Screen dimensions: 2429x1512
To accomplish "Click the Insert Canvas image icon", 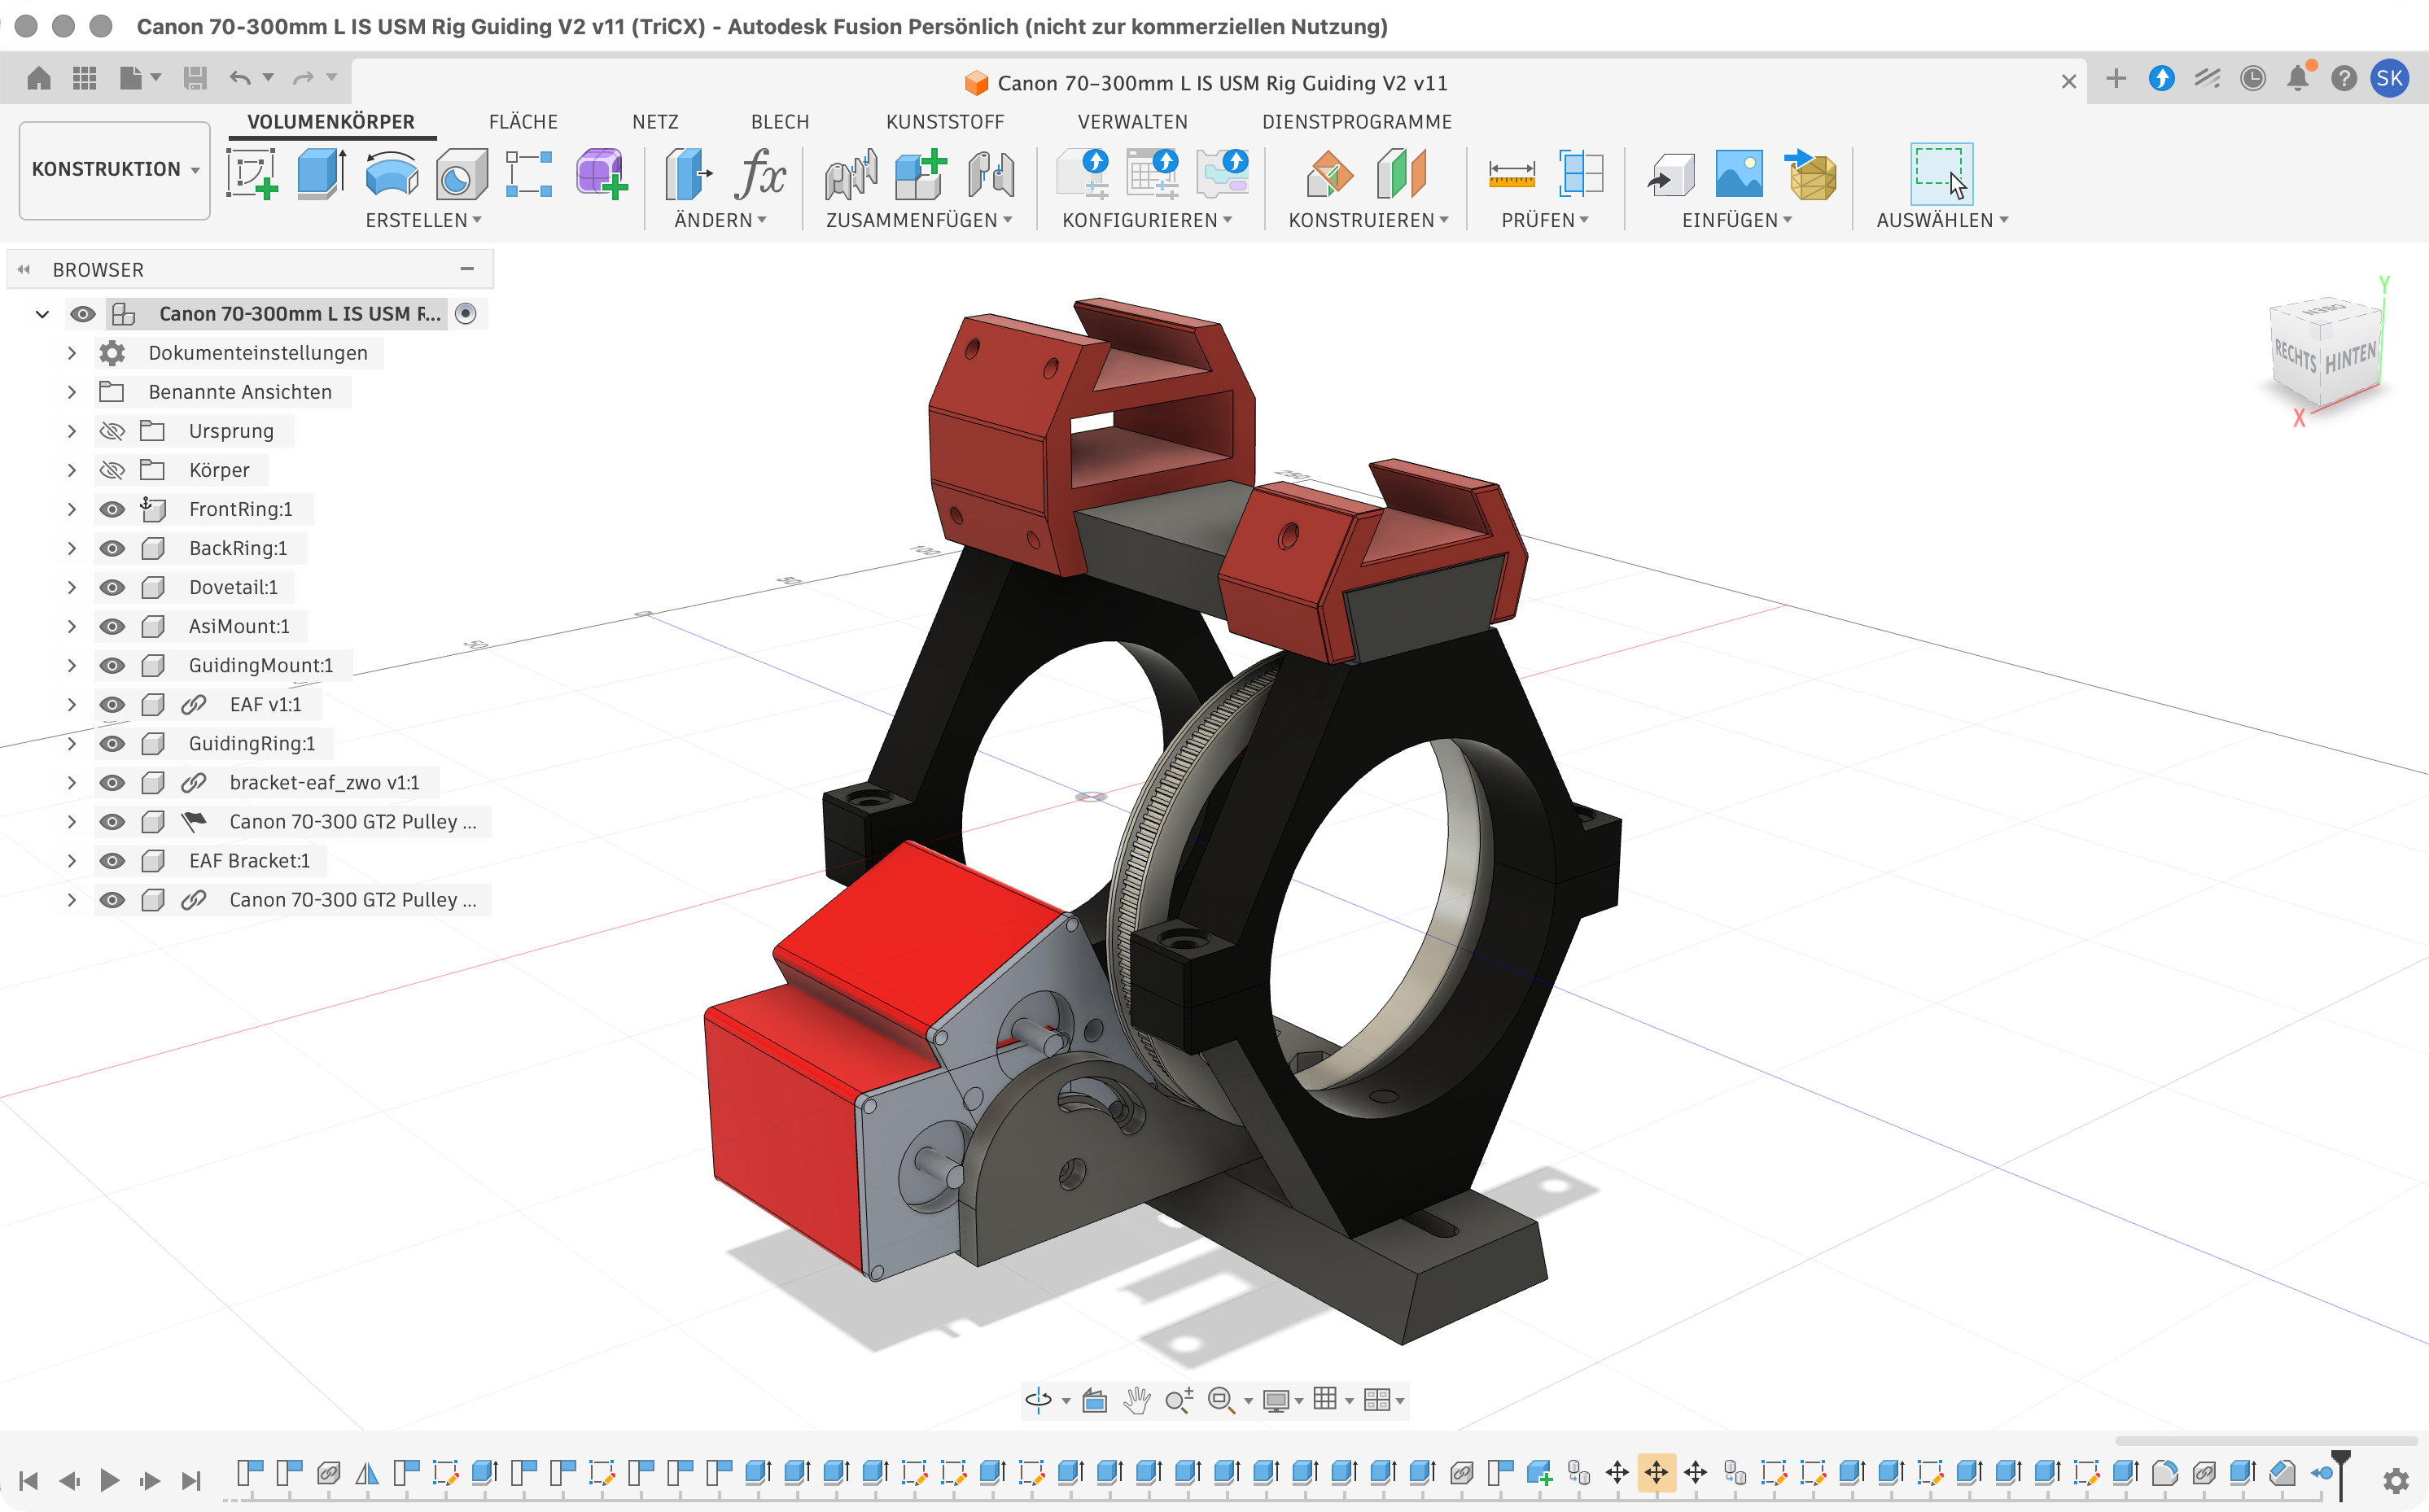I will pyautogui.click(x=1739, y=173).
